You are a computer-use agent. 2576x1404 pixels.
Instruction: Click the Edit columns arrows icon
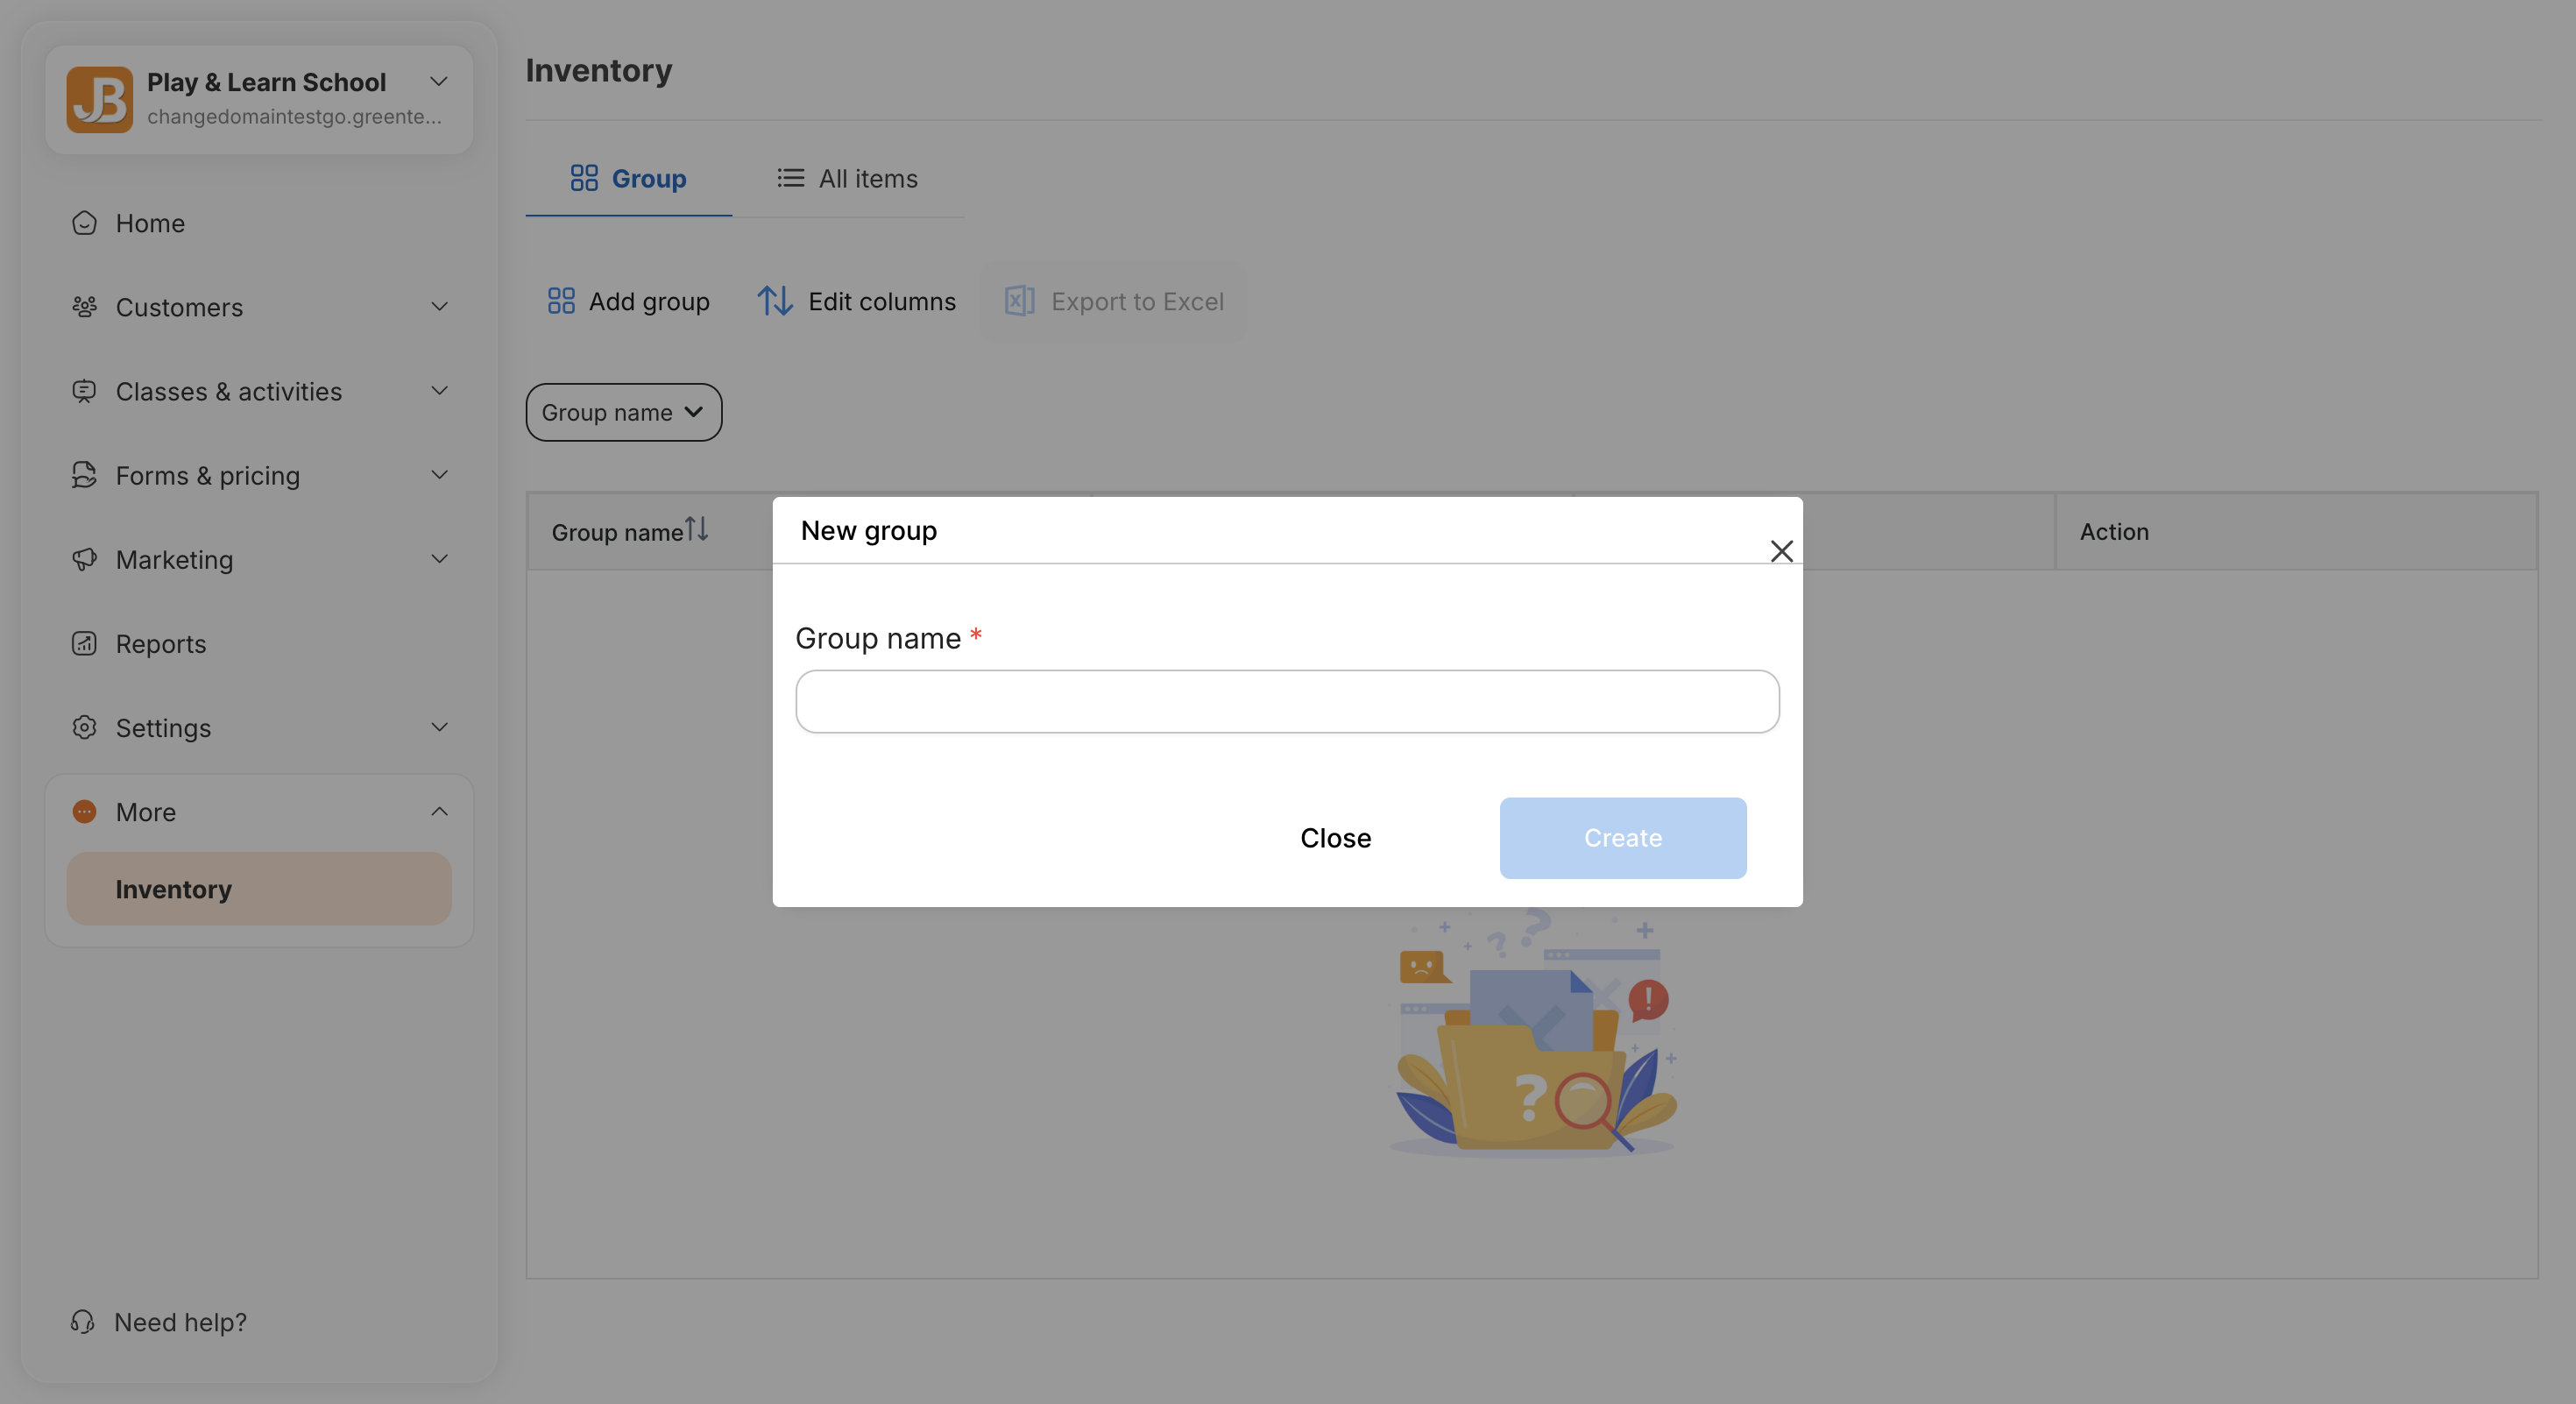point(775,301)
